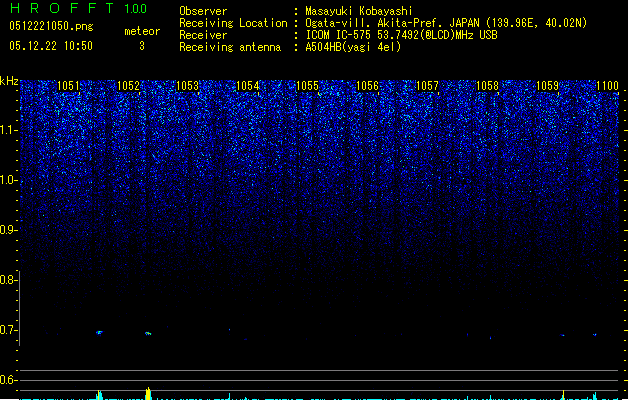Click the 1052 time marker
This screenshot has height=400, width=629.
[128, 85]
